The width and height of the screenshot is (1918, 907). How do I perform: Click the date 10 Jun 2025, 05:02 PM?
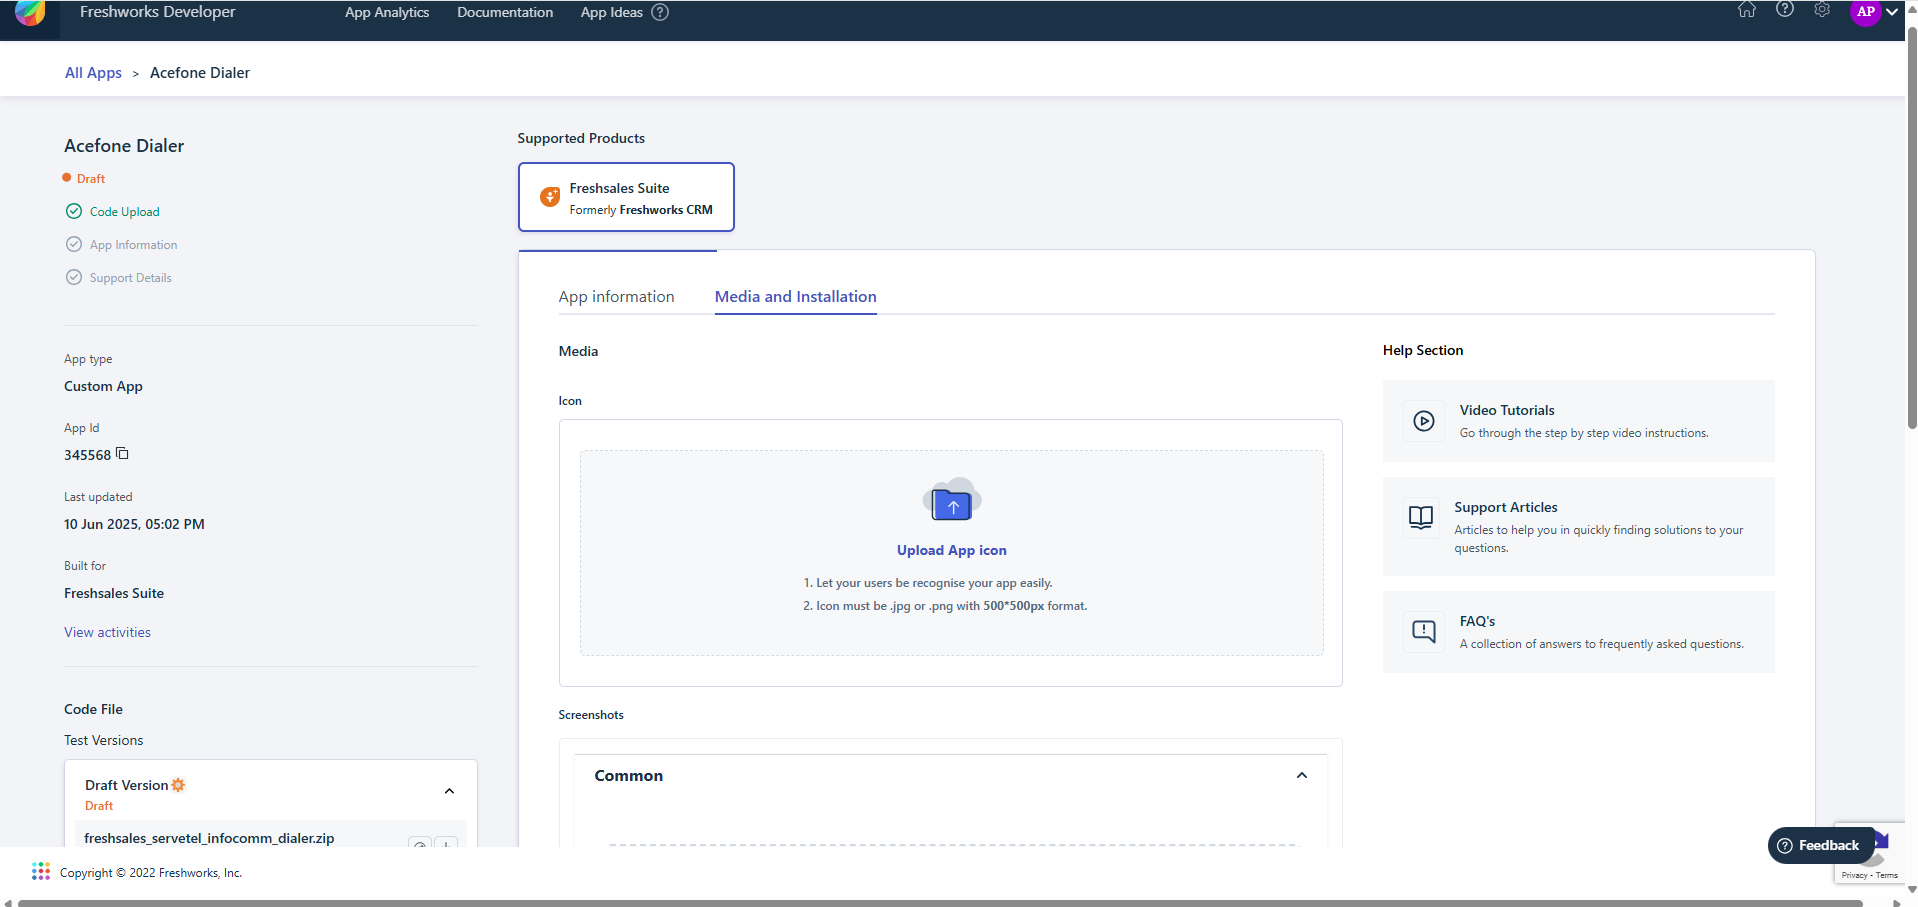[134, 524]
